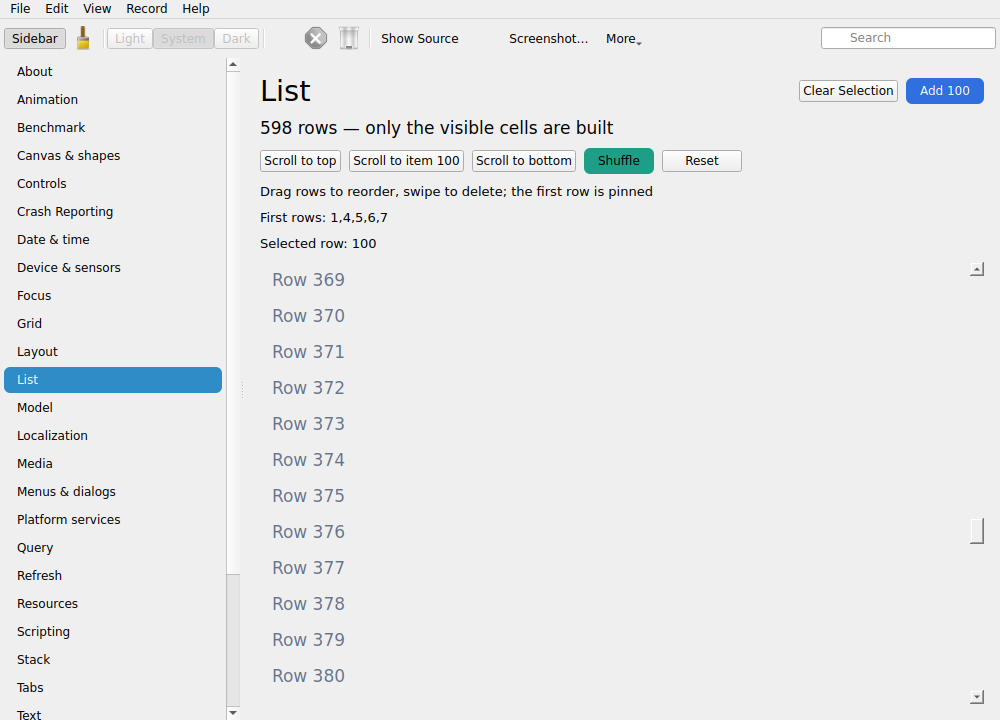Image resolution: width=1000 pixels, height=720 pixels.
Task: Open Controls in the sidebar
Action: [x=113, y=184]
